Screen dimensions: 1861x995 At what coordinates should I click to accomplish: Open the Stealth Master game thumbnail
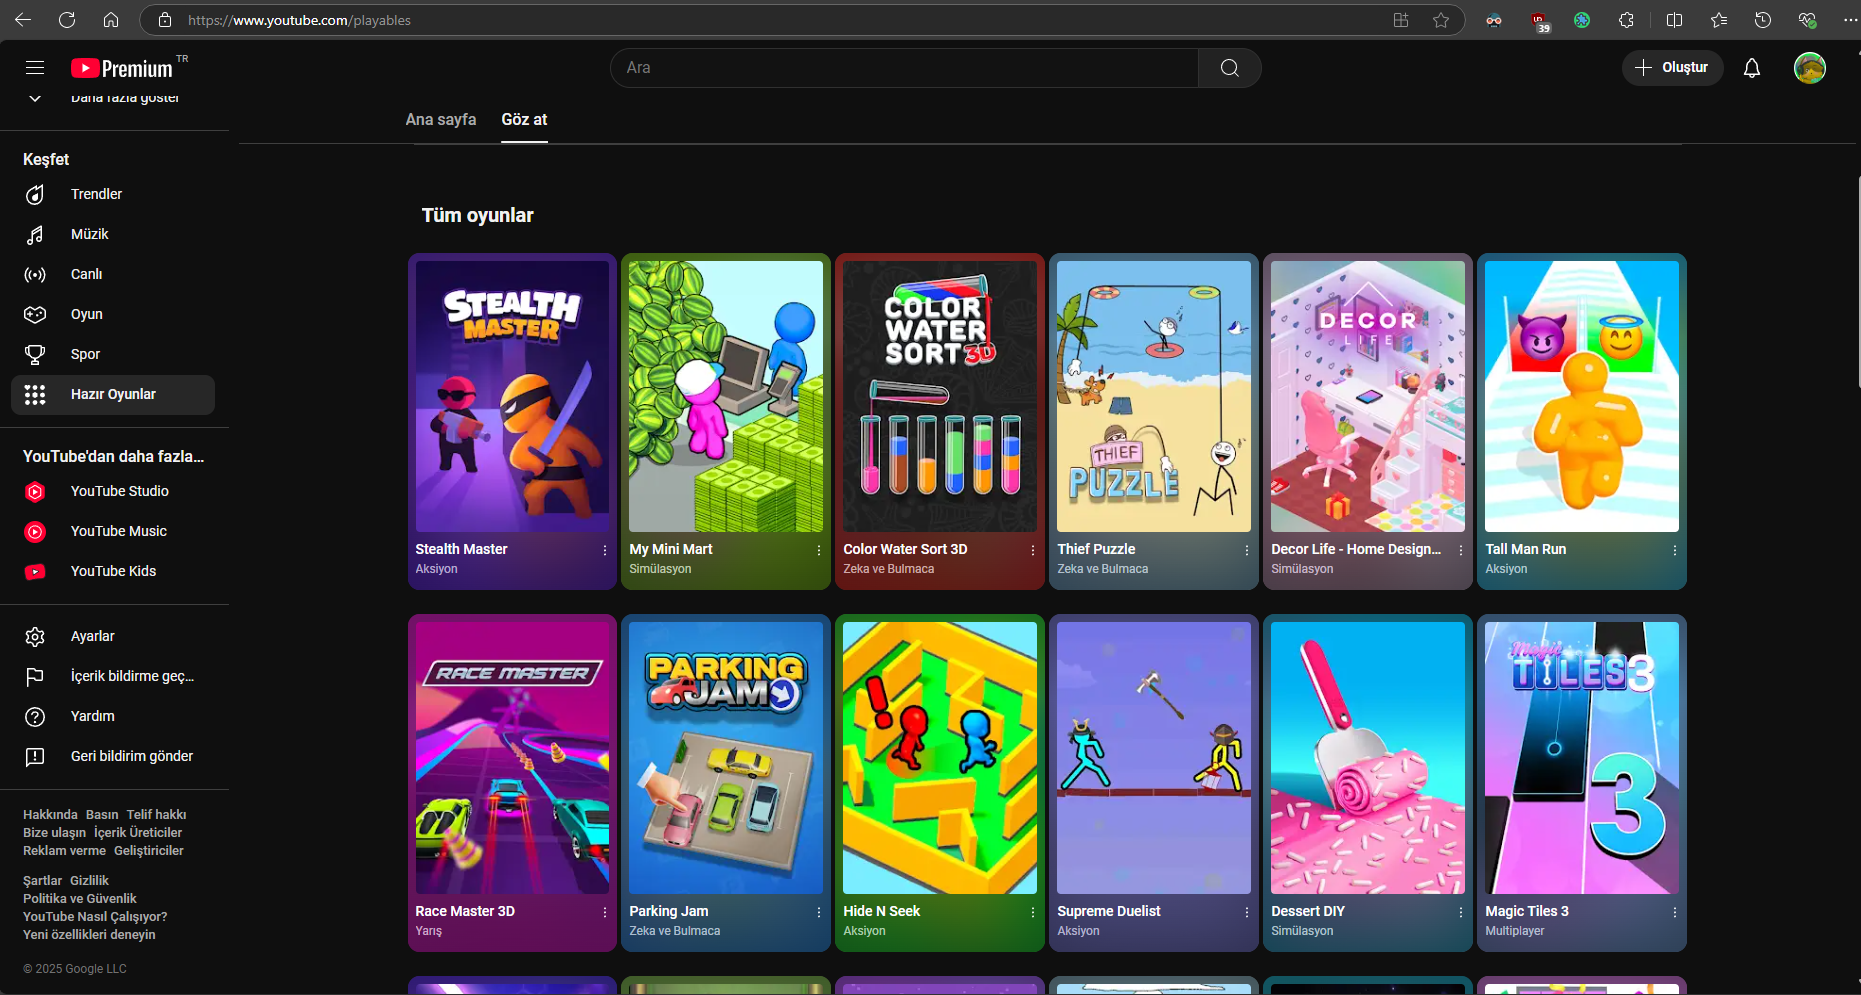[512, 397]
